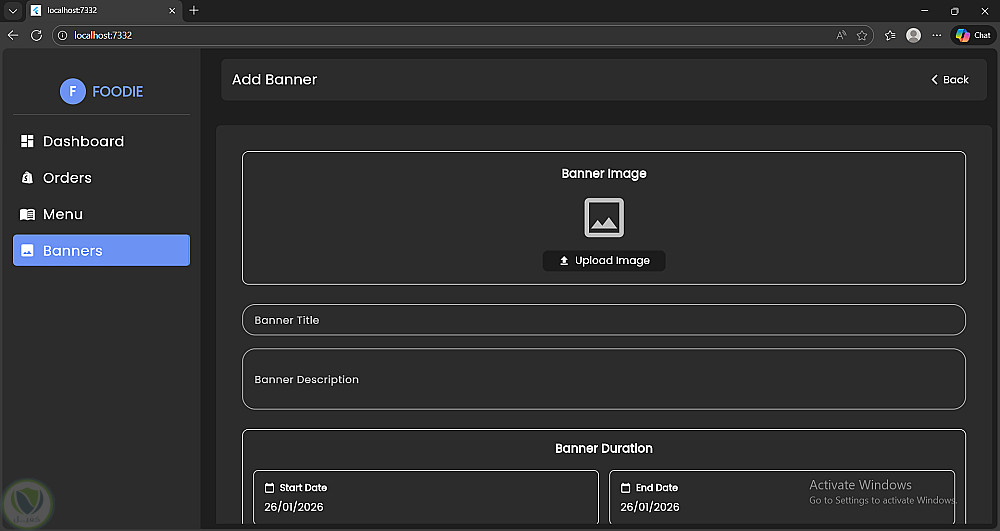
Task: Click into the Banner Description box
Action: point(604,379)
